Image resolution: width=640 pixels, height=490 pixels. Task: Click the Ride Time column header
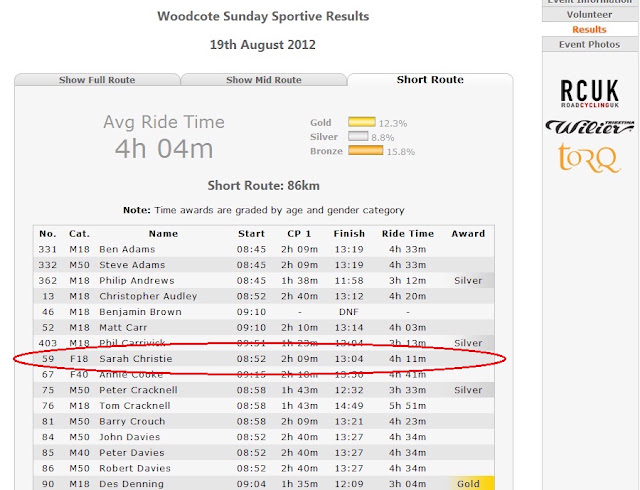(408, 234)
